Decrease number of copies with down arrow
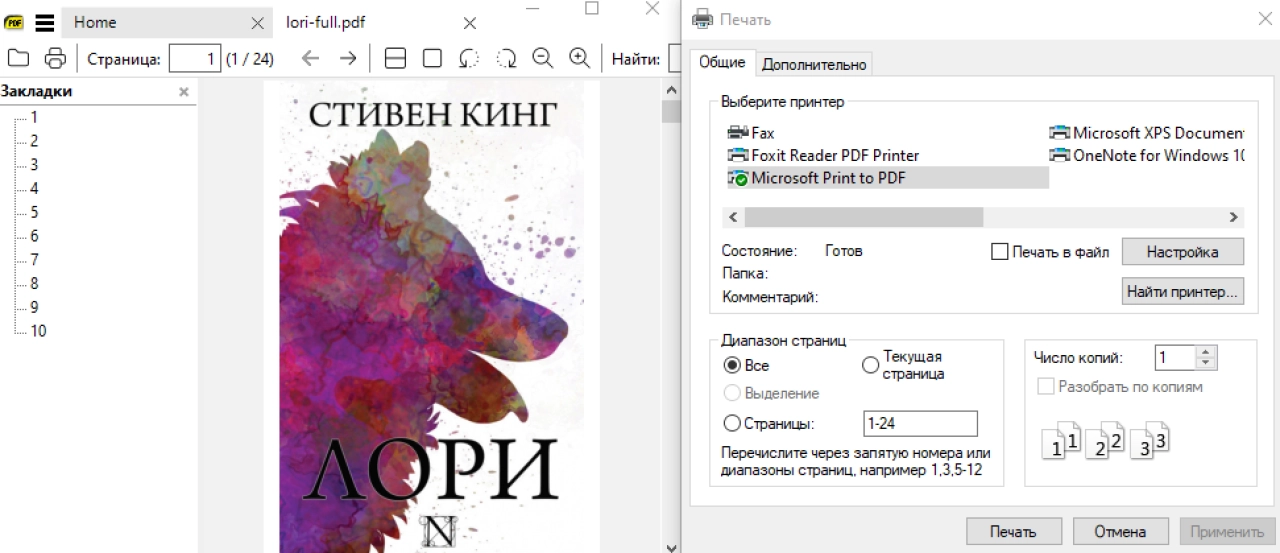The width and height of the screenshot is (1280, 553). pos(1206,364)
